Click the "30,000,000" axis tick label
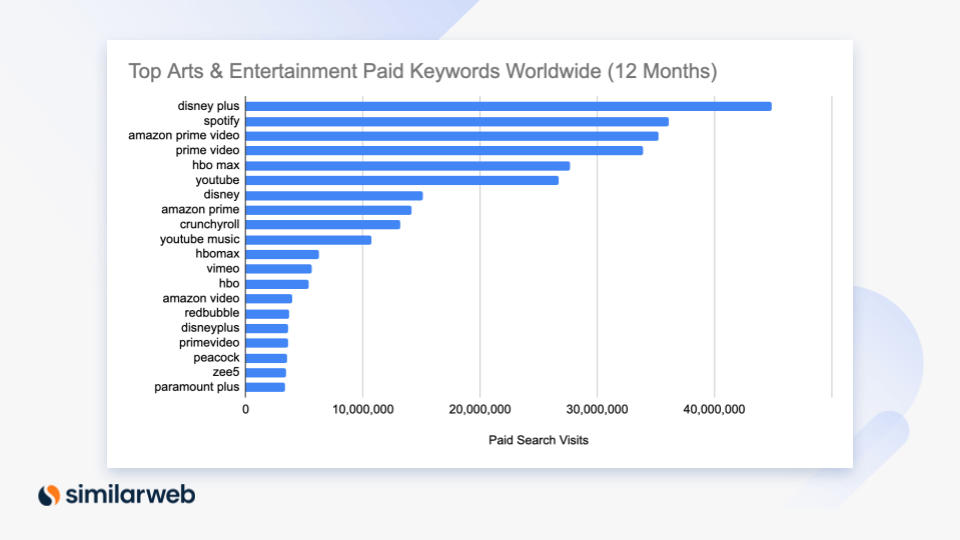Image resolution: width=960 pixels, height=540 pixels. 597,410
